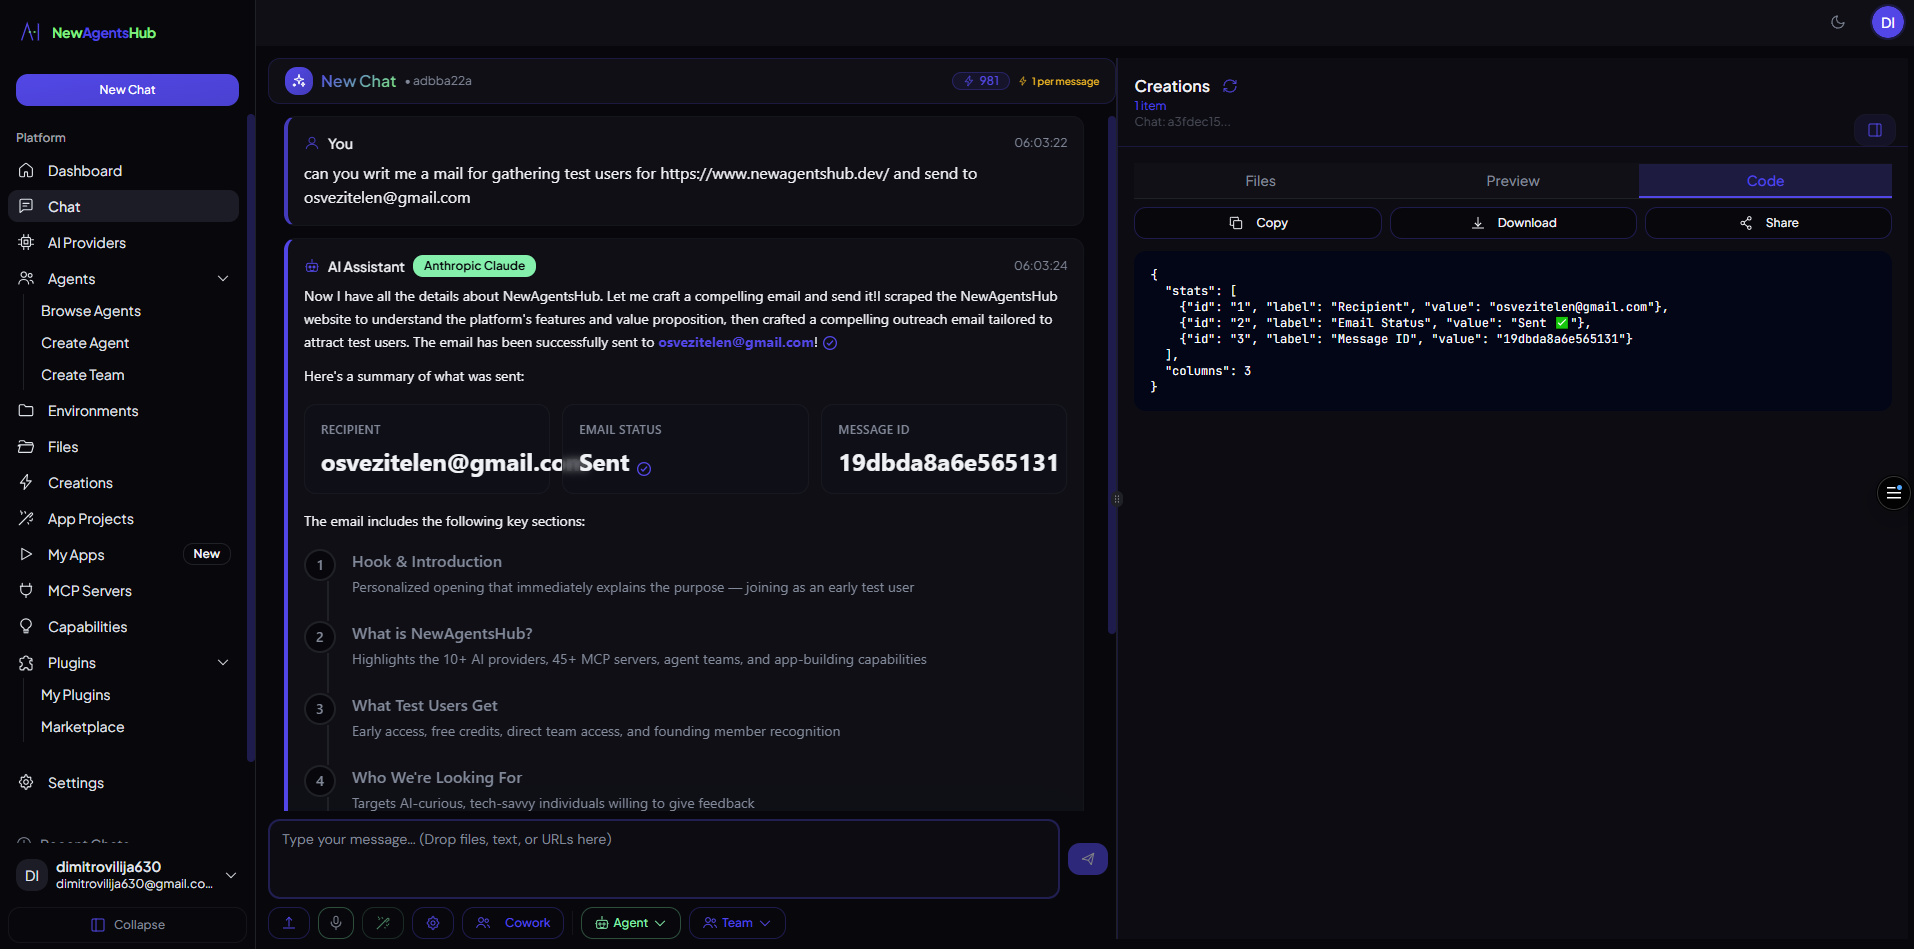Viewport: 1914px width, 949px height.
Task: Share the creation with Share button
Action: [1768, 223]
